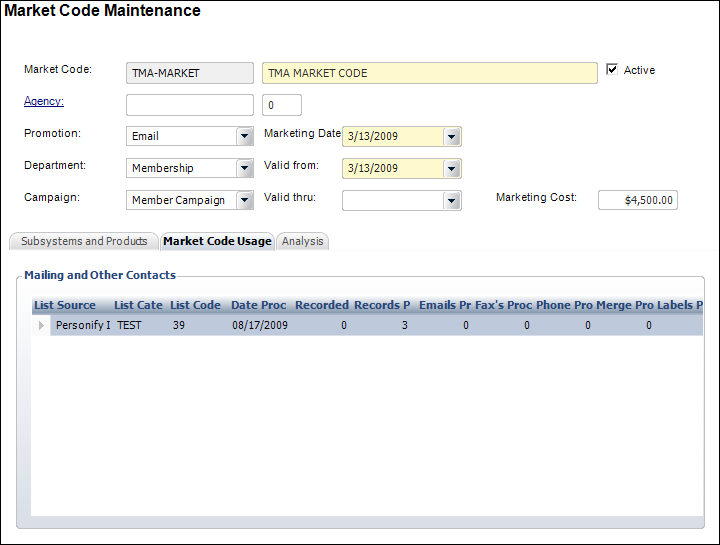The image size is (720, 545).
Task: Toggle the Active checkbox
Action: point(612,69)
